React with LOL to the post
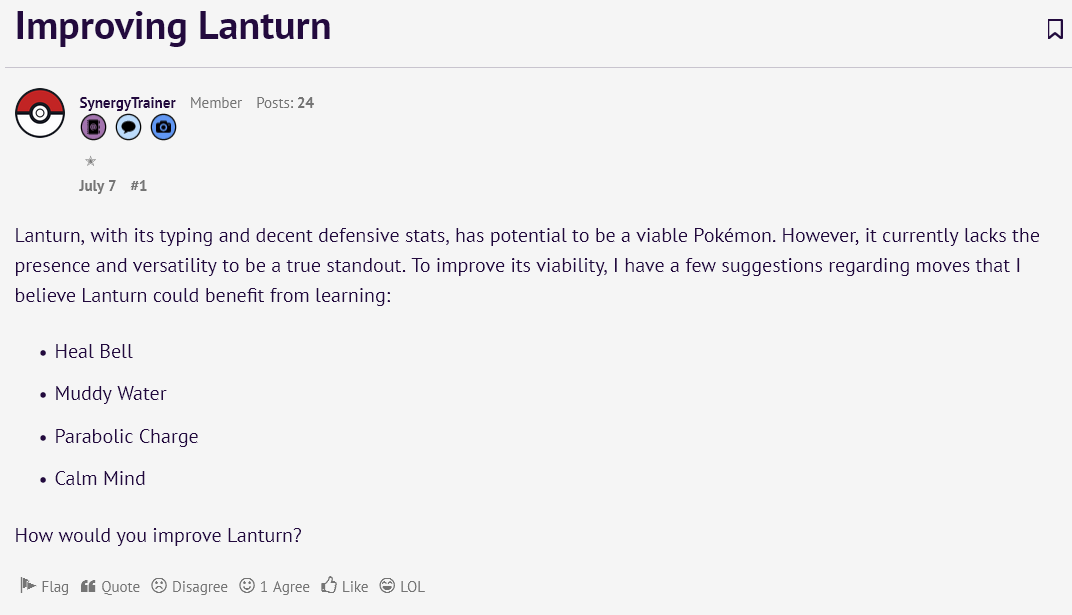 402,587
